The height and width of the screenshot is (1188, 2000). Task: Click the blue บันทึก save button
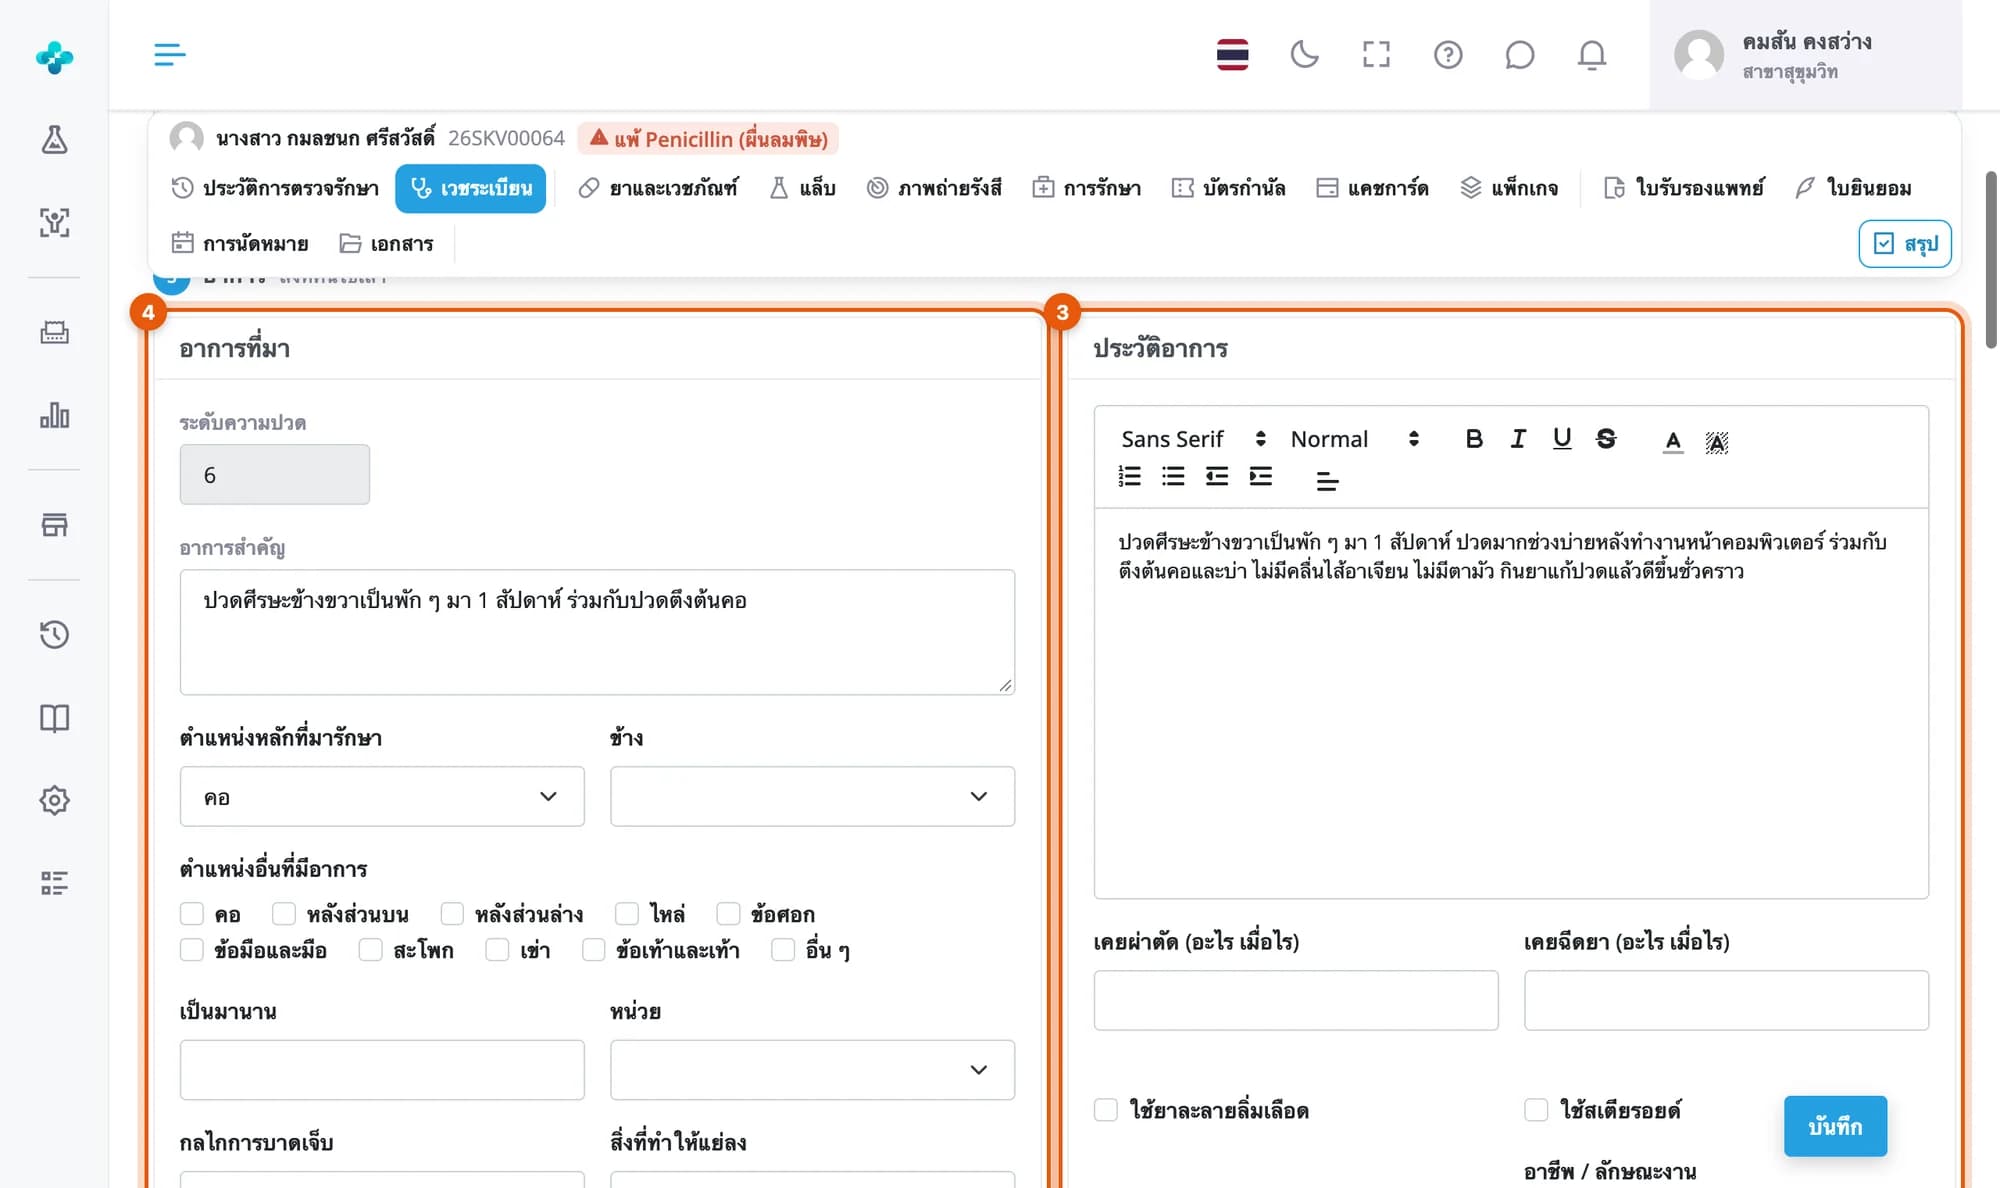coord(1835,1126)
